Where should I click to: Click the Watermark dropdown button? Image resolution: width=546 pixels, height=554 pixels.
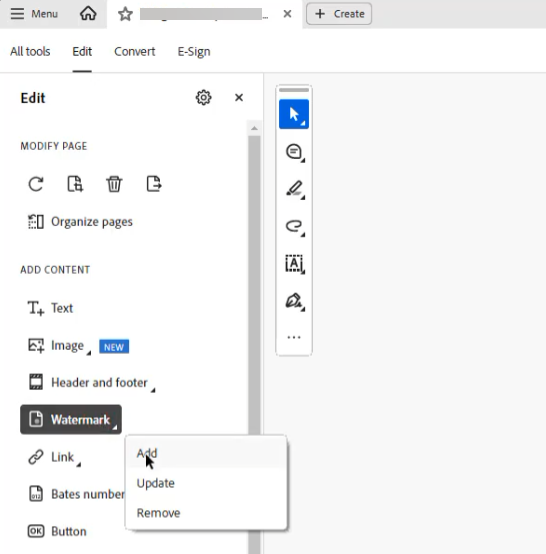click(71, 419)
